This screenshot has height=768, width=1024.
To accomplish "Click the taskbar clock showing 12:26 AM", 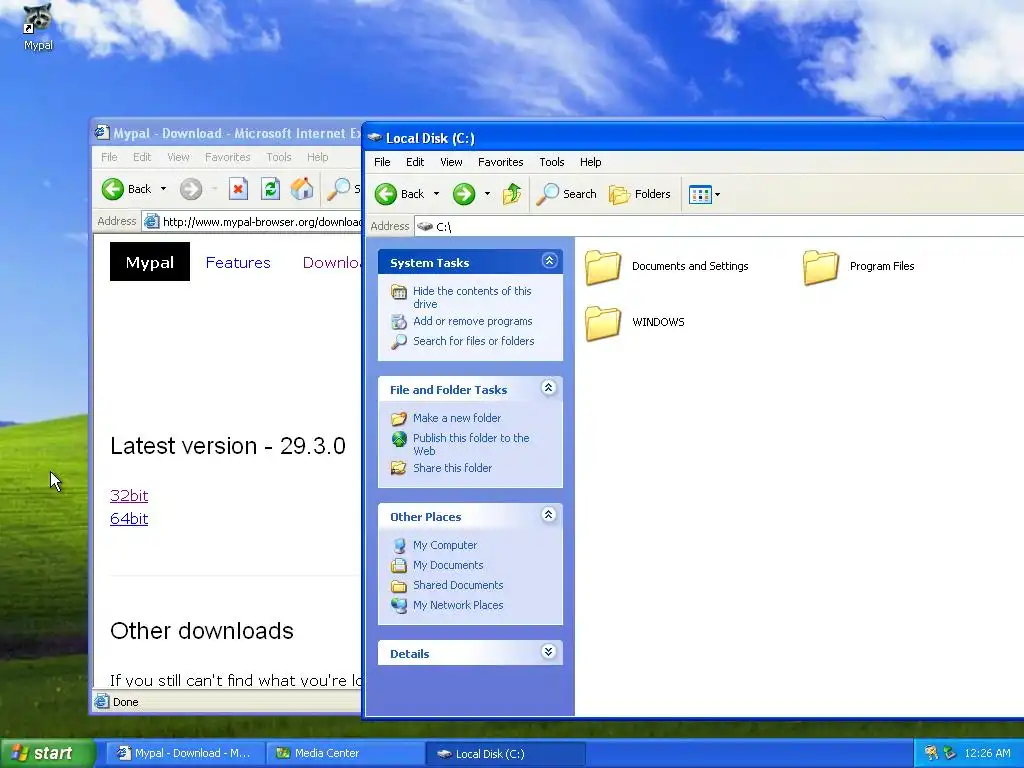I will 987,753.
